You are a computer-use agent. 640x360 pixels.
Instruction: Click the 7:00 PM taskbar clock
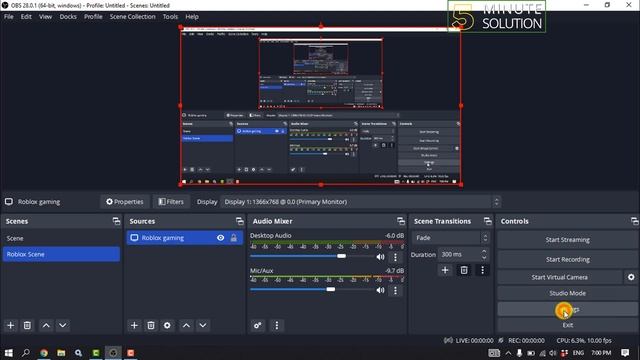pyautogui.click(x=601, y=353)
